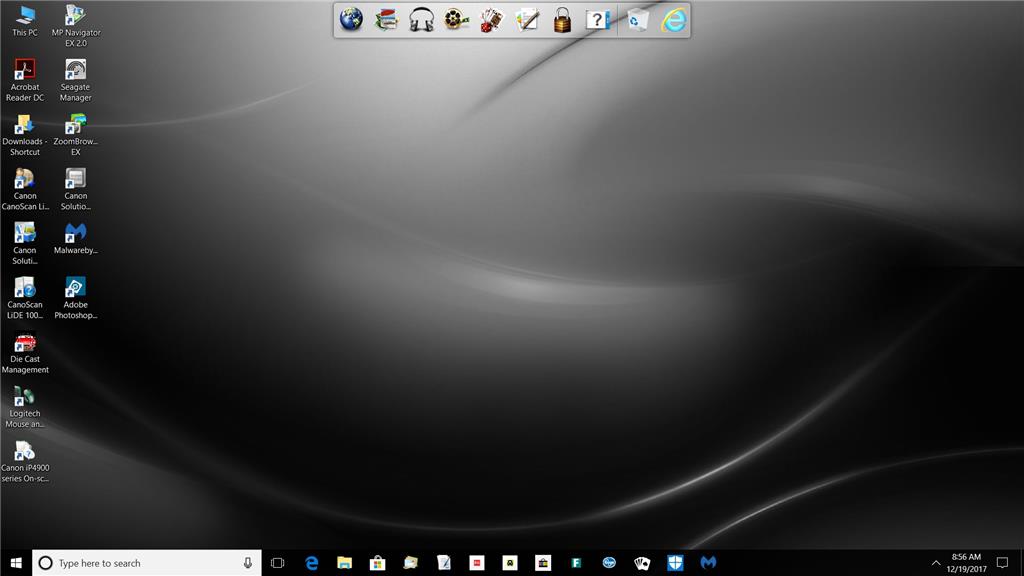The image size is (1024, 576).
Task: Open the stacked books icon in dock
Action: coord(387,20)
